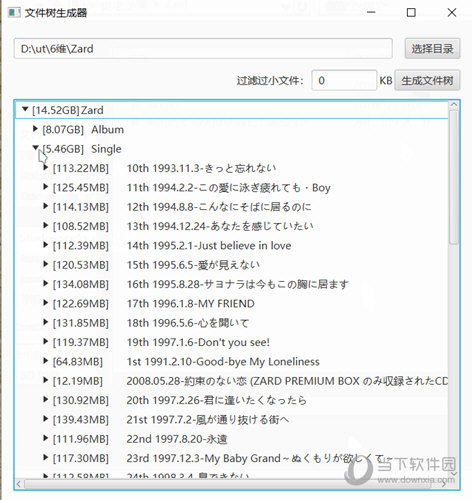Expand 19th Don't you see! folder
Viewport: 472px width, 500px height.
tap(46, 341)
